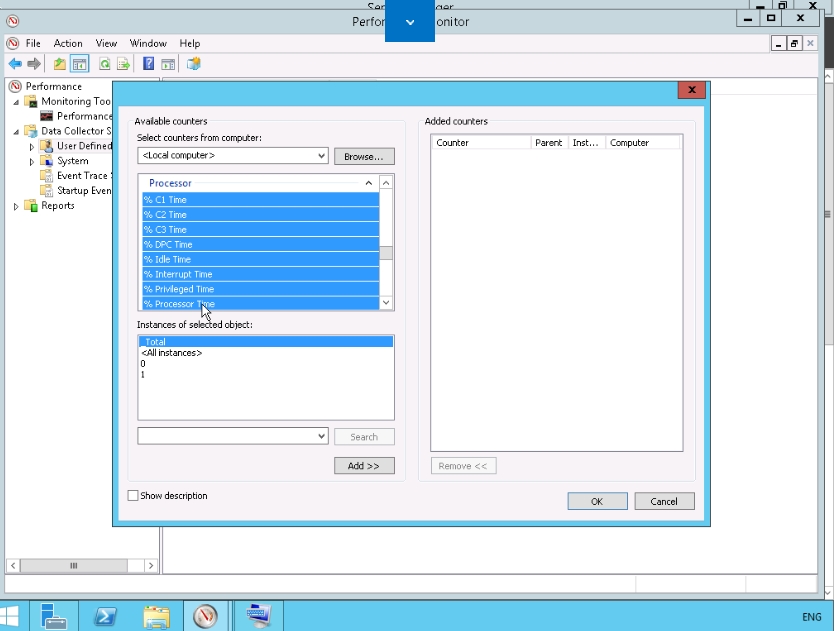
Task: Click the Performance root node icon
Action: coord(17,87)
